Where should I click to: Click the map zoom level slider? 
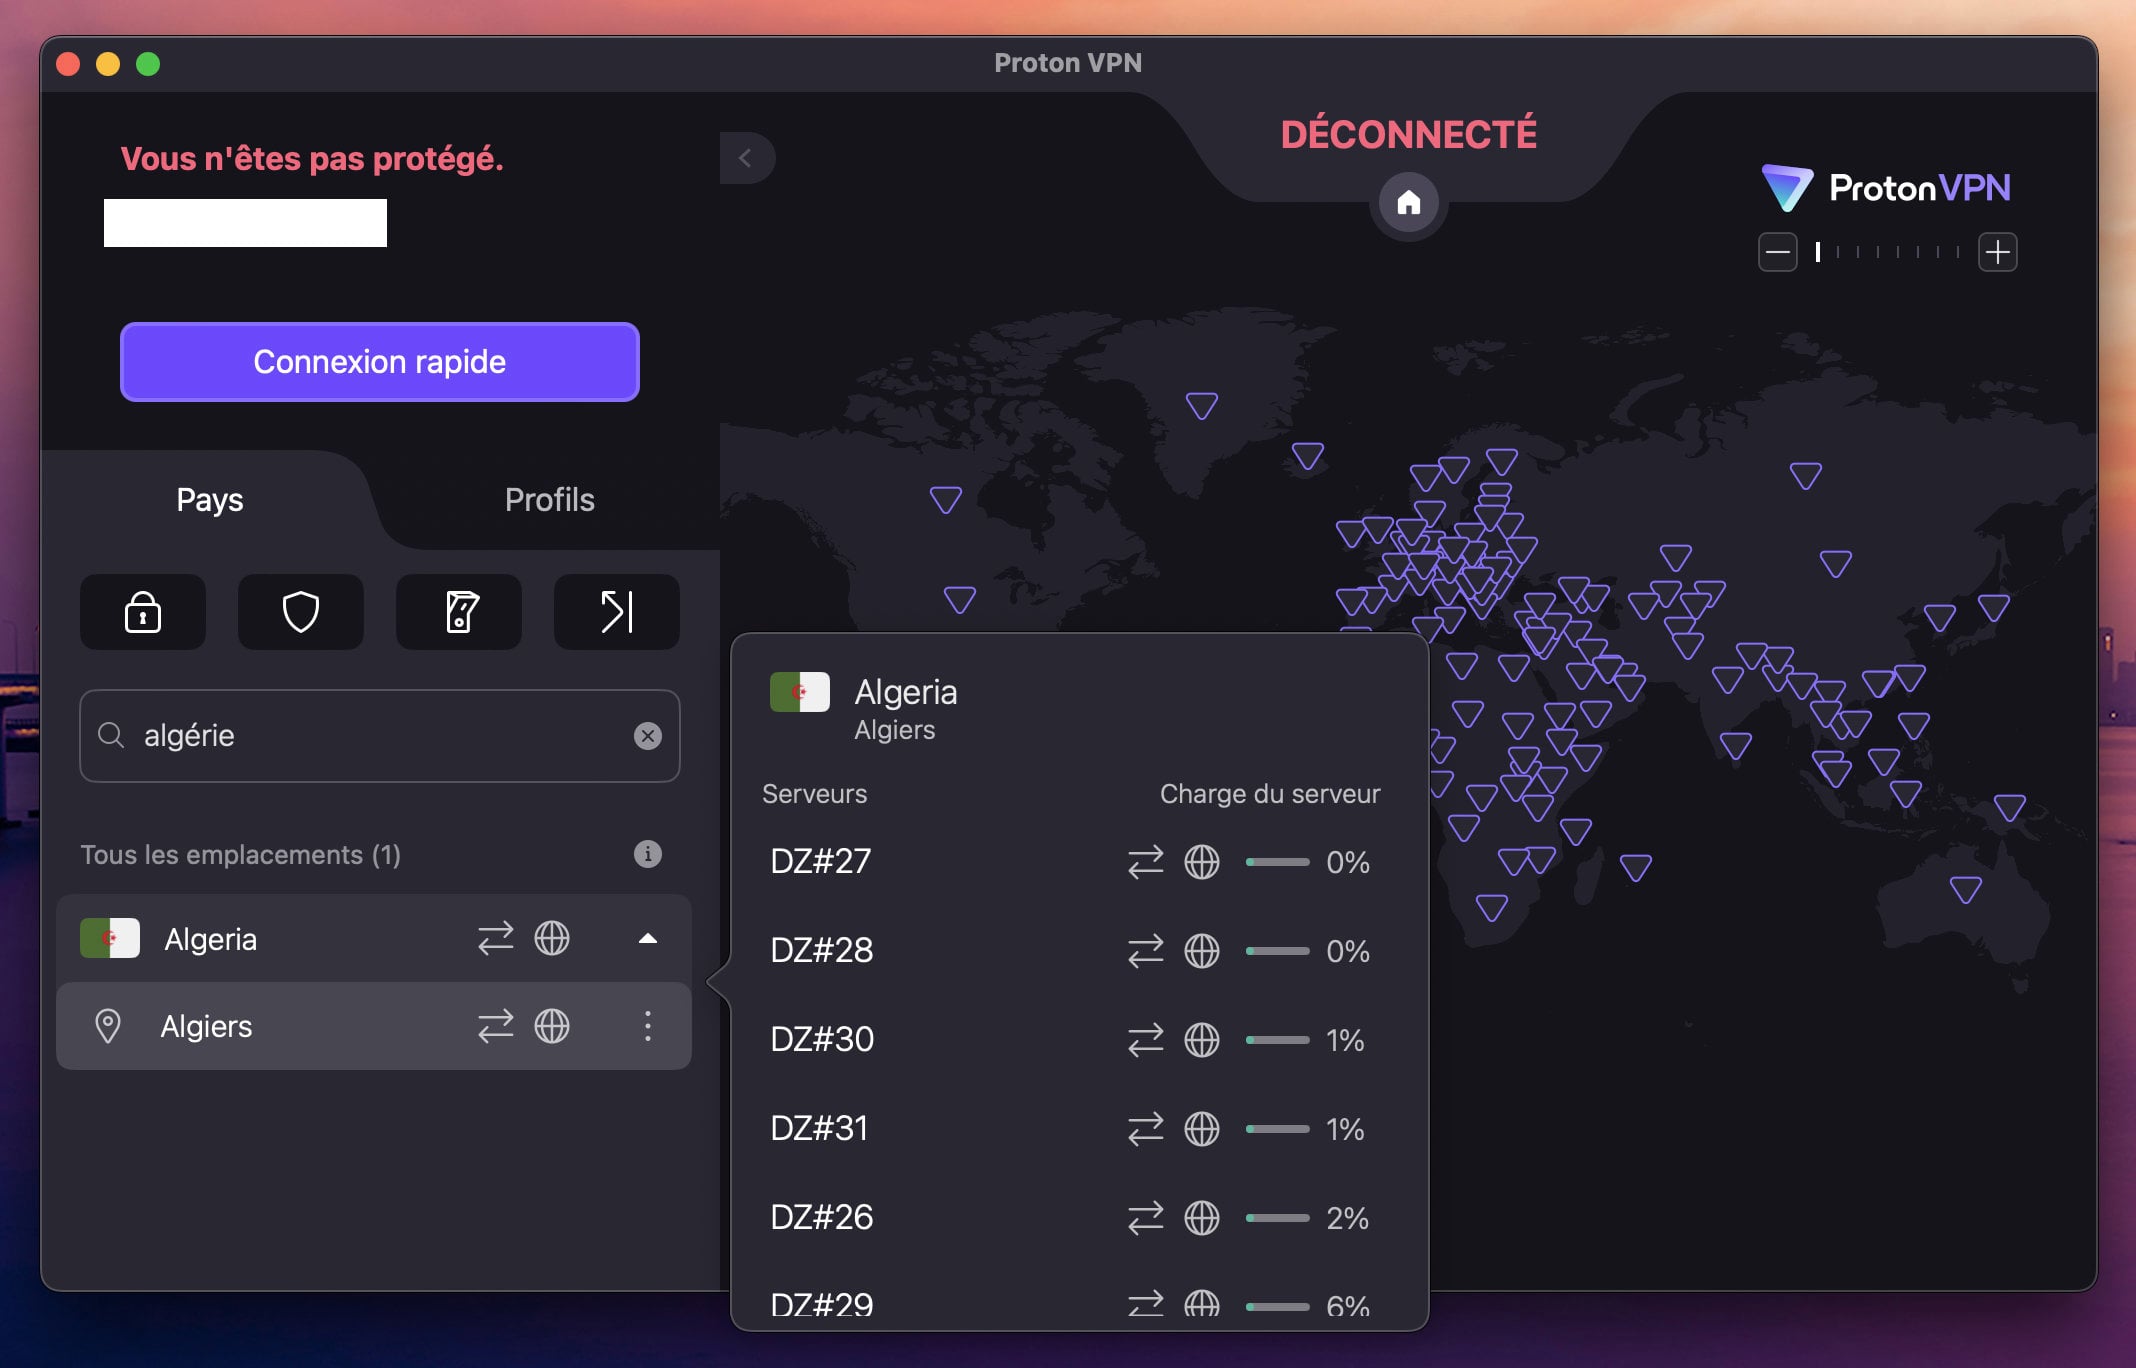click(1888, 252)
